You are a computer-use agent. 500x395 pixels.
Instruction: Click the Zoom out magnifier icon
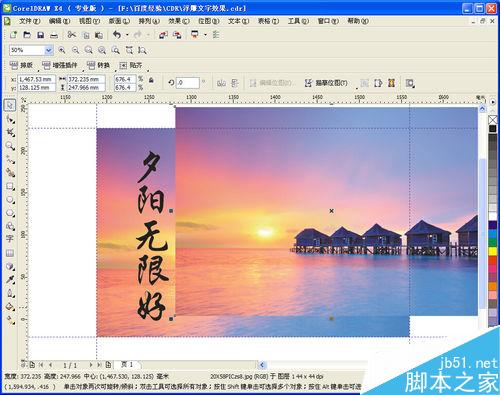[76, 50]
